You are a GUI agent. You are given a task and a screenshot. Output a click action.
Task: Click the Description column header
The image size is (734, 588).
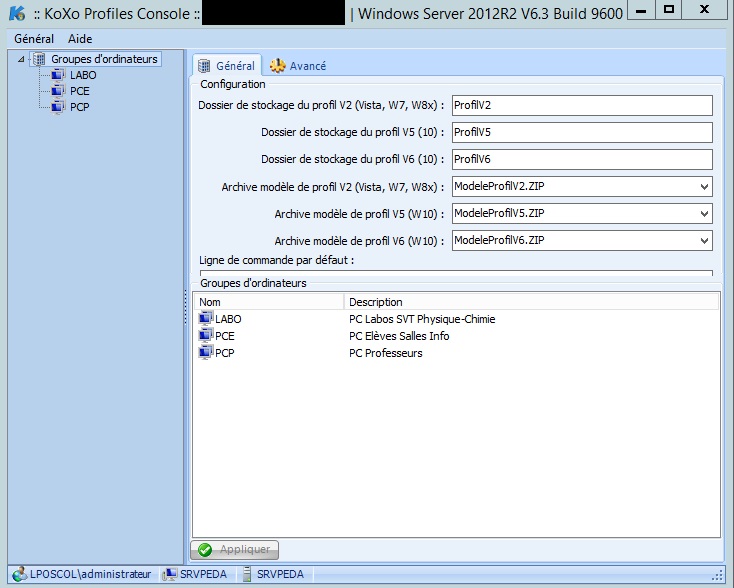531,302
